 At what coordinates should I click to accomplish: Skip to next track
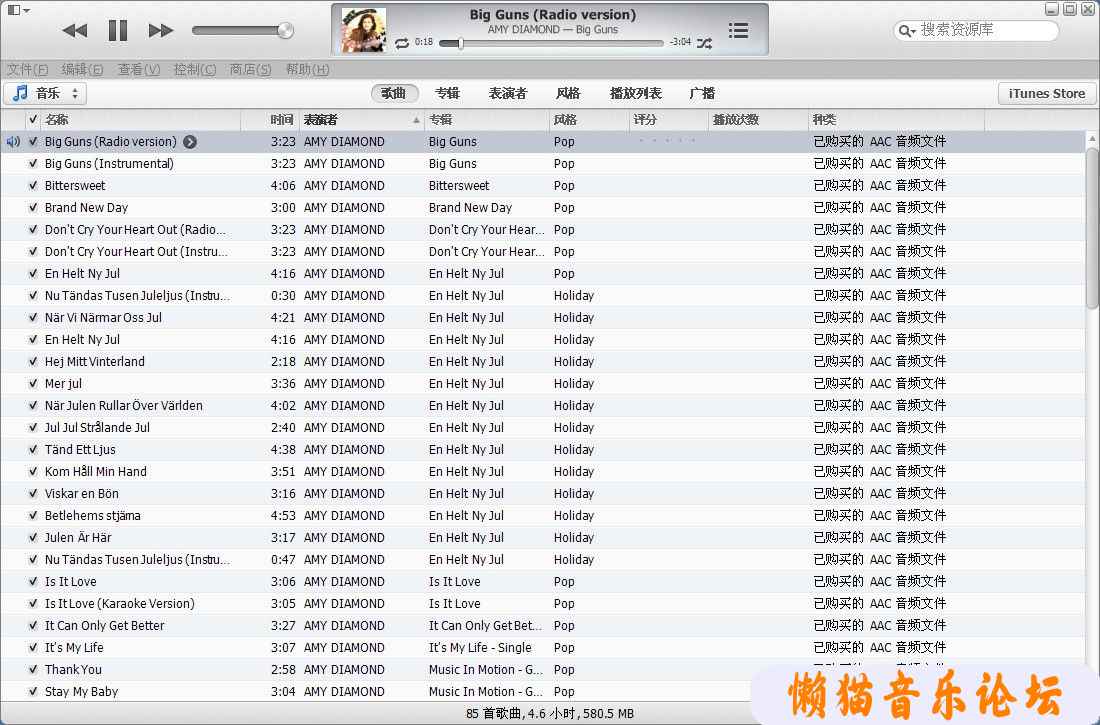click(161, 30)
